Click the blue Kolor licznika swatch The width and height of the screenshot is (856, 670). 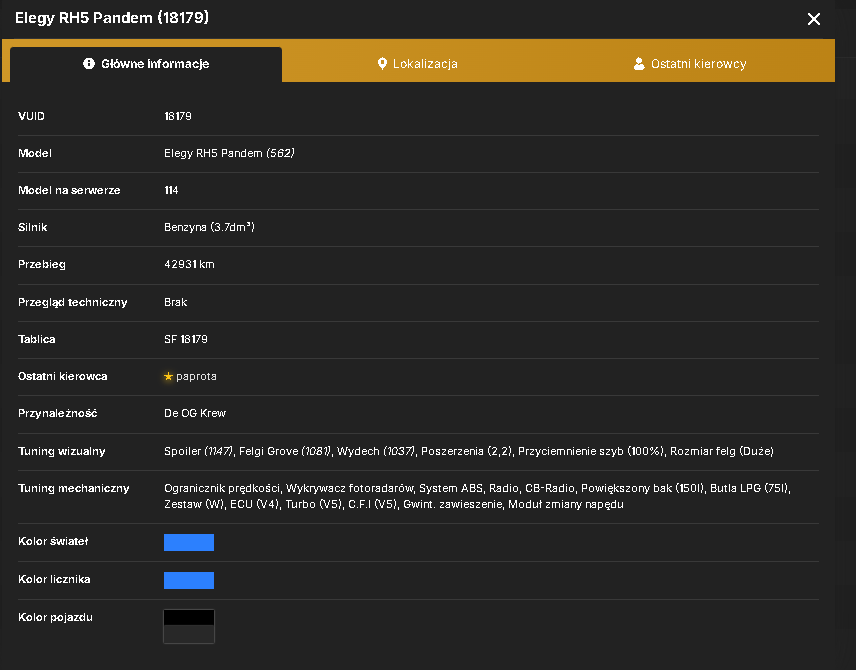(189, 580)
